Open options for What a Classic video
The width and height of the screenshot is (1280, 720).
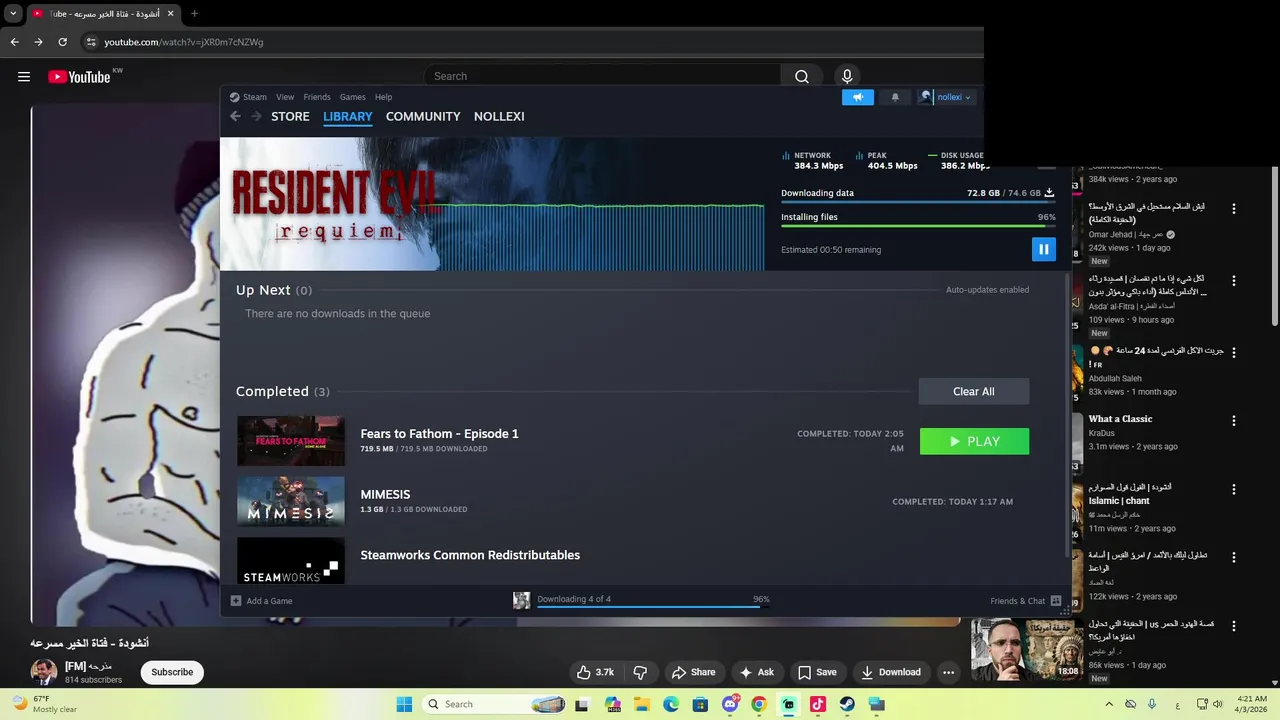(x=1234, y=421)
